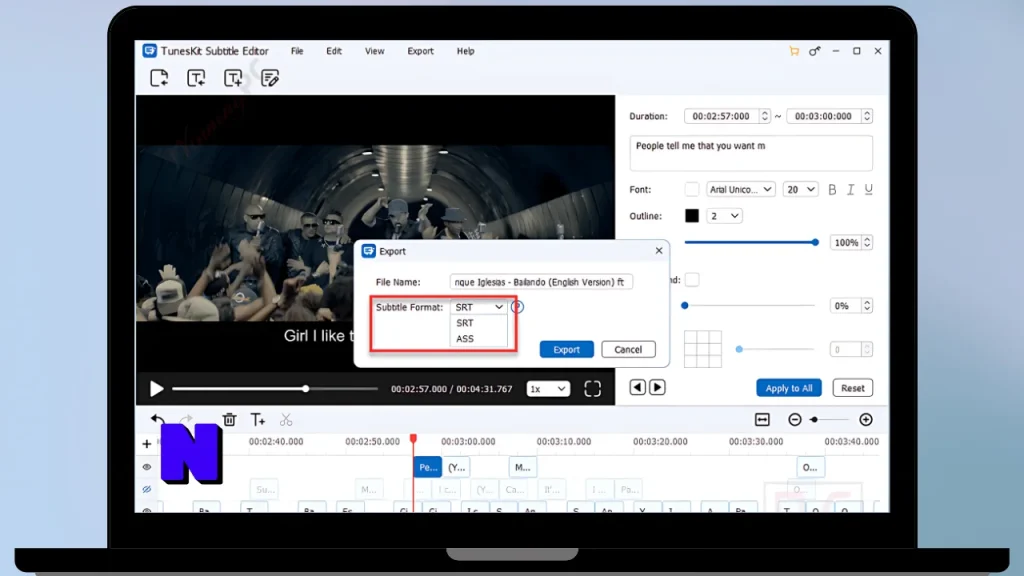Open the Edit menu
The image size is (1024, 576).
click(334, 51)
